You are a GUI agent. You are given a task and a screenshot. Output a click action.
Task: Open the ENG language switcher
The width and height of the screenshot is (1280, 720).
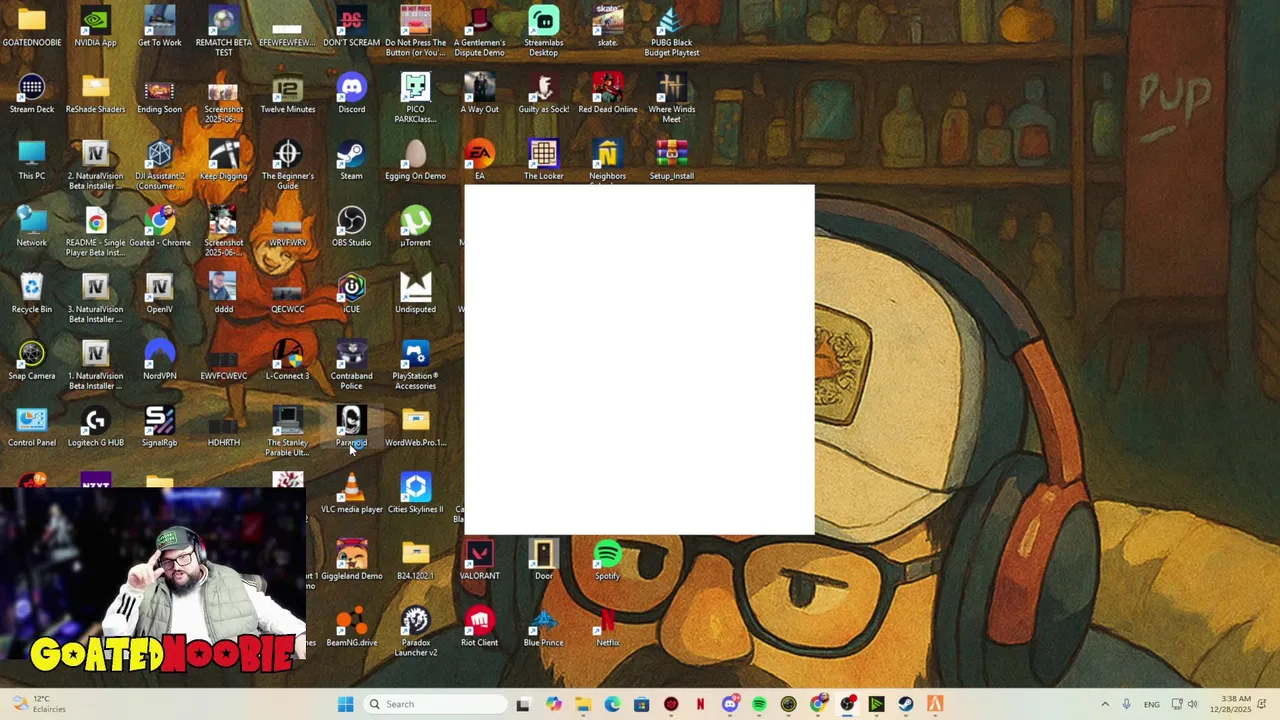pos(1152,704)
